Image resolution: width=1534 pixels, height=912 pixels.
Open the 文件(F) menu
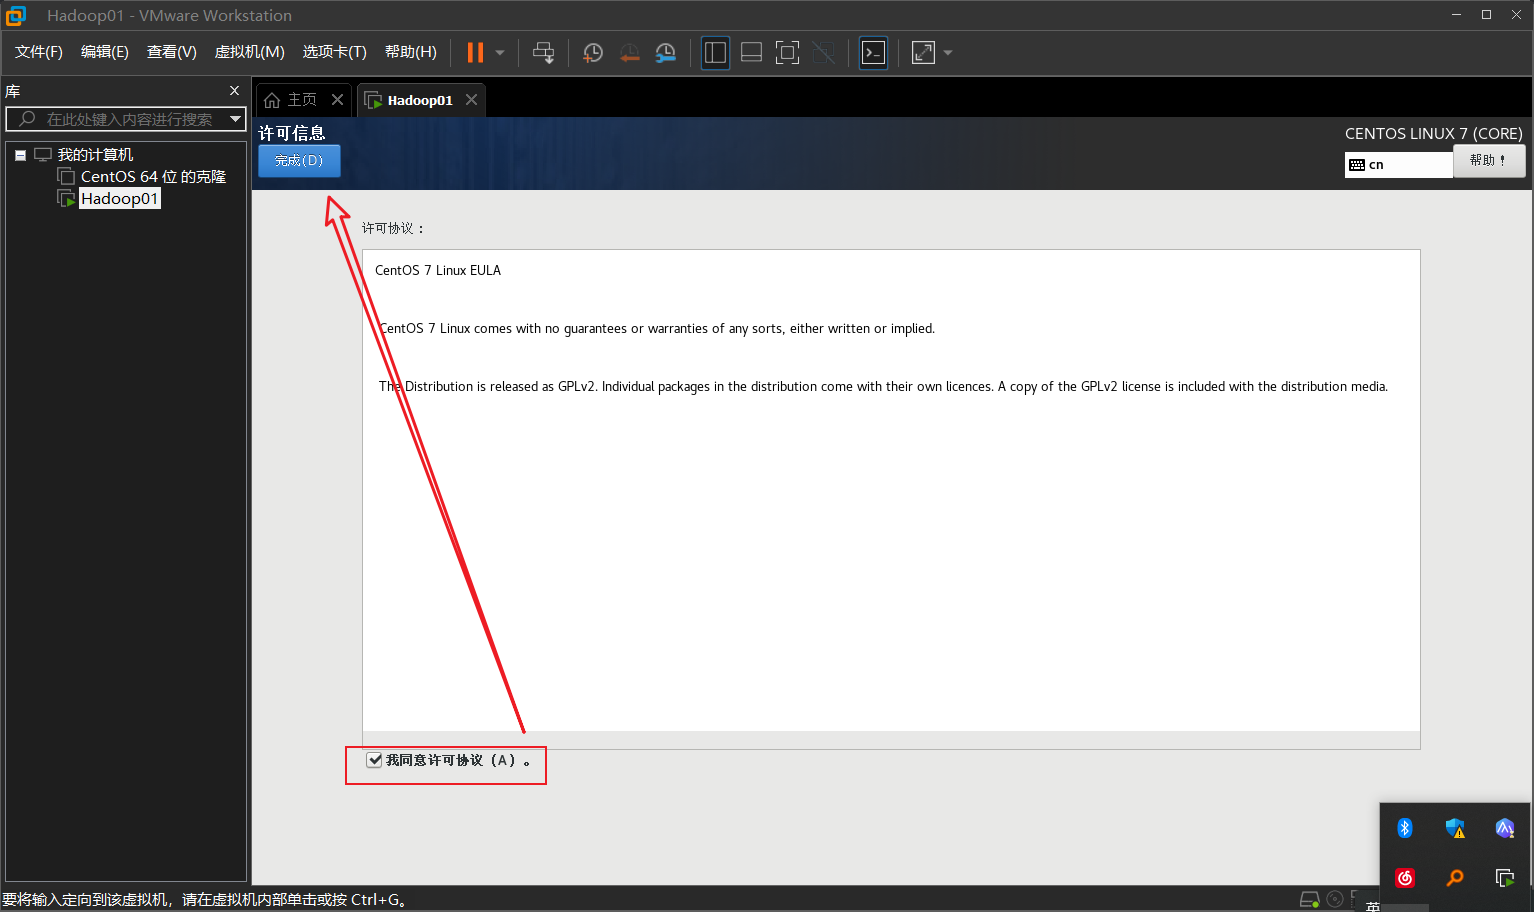pyautogui.click(x=39, y=52)
